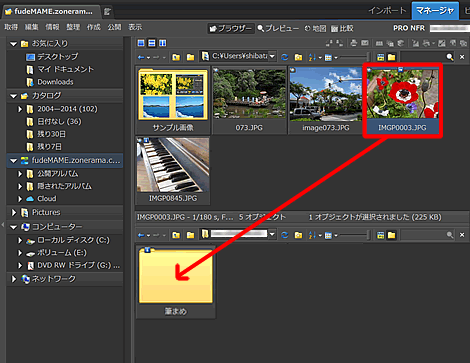Expand the Pictures section
This screenshot has width=470, height=363.
tap(14, 212)
